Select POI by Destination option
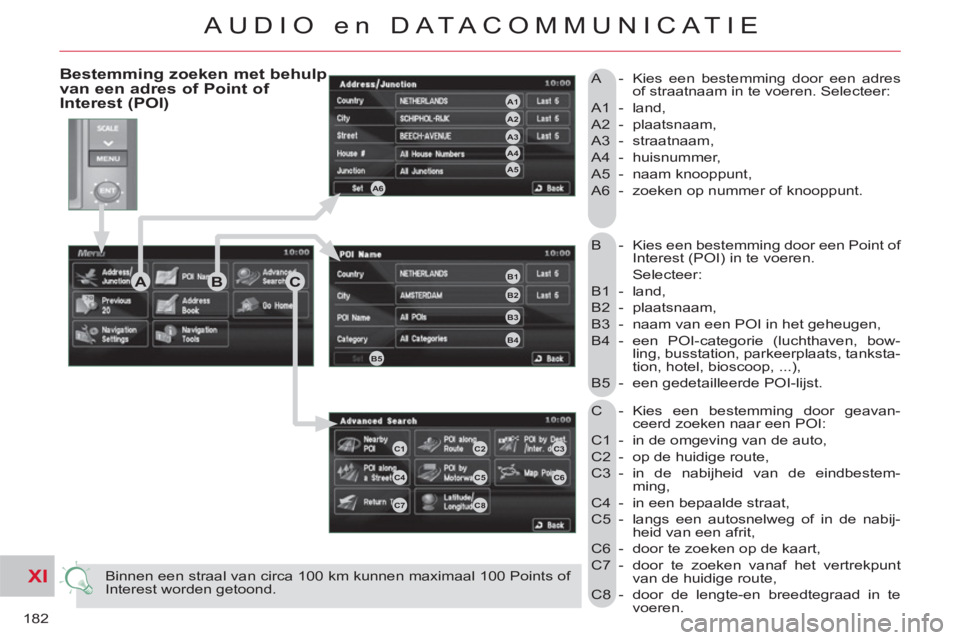Screen dimensions: 960x640 tap(532, 444)
